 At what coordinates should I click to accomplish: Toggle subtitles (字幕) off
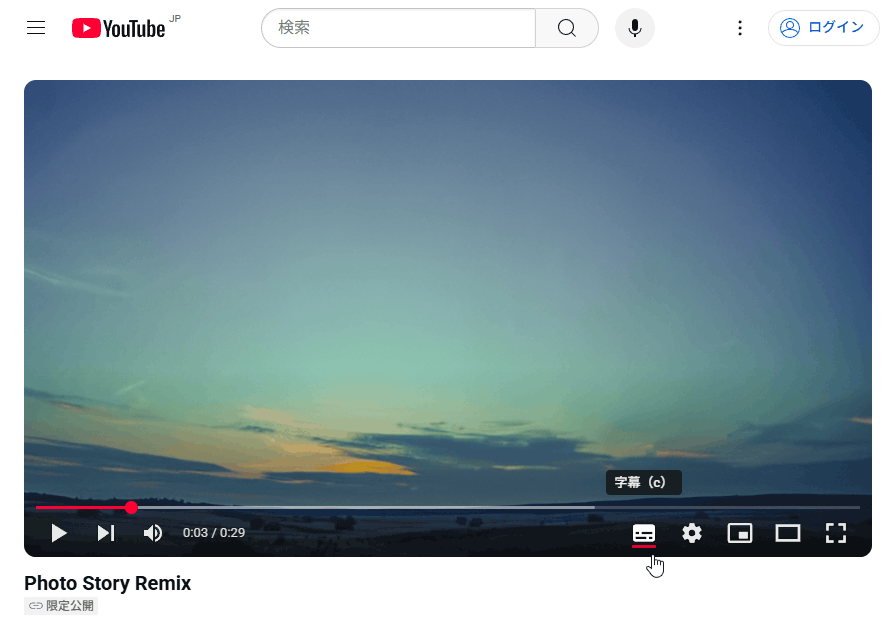644,534
